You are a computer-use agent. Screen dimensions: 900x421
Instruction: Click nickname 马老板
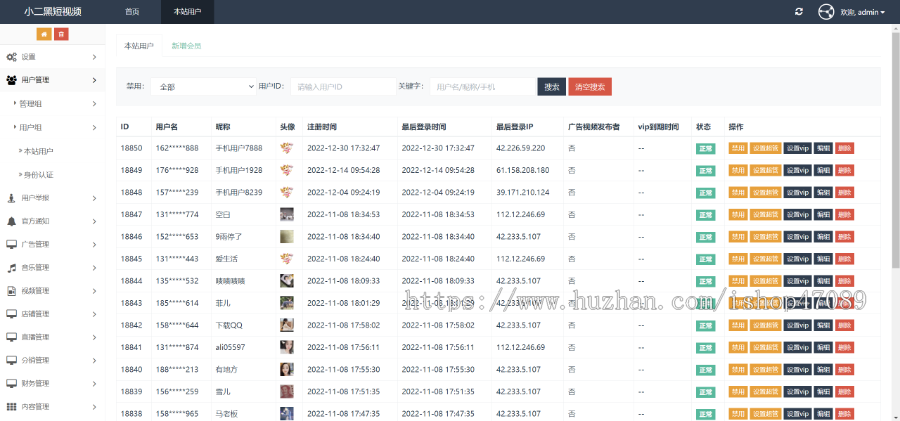click(x=226, y=414)
